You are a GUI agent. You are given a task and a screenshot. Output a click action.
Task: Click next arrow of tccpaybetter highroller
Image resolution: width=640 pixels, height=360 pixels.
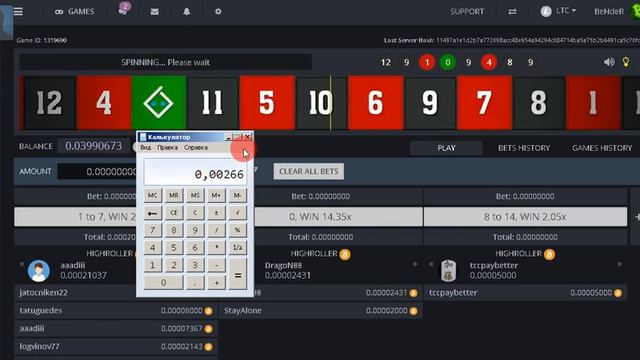pos(620,264)
